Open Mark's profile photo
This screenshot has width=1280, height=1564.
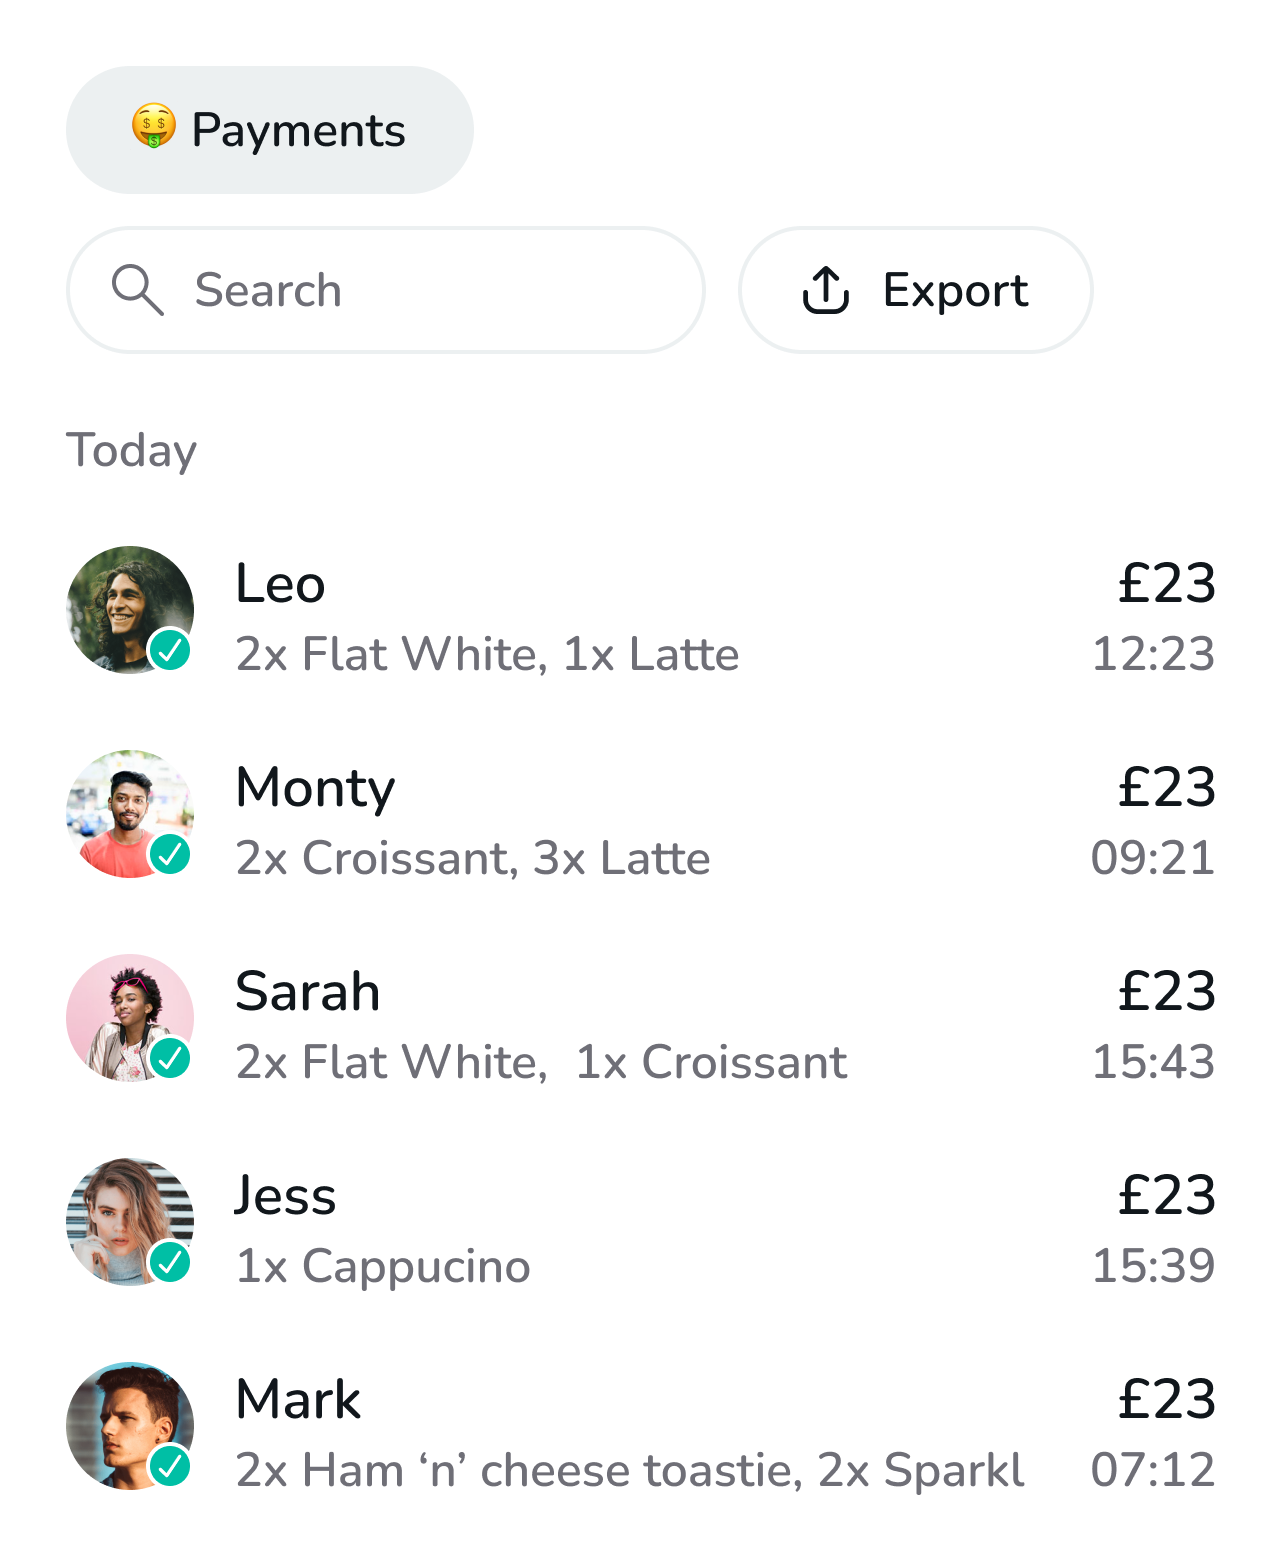click(120, 1416)
